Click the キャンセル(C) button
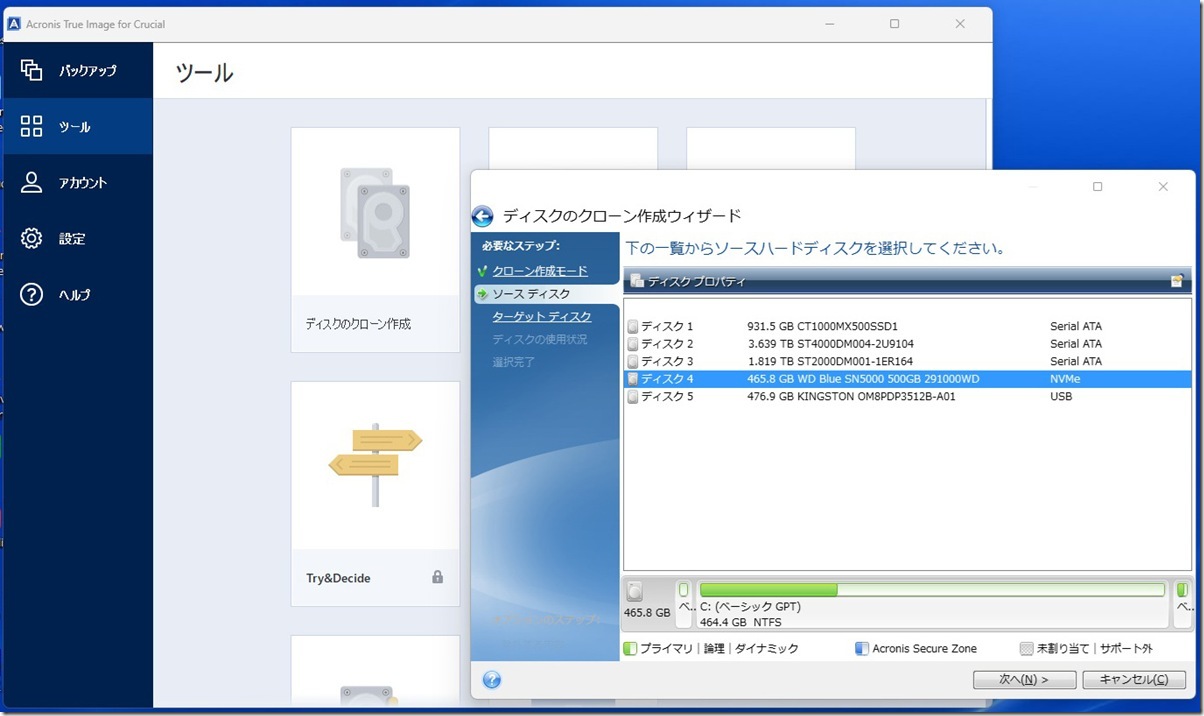Image resolution: width=1204 pixels, height=716 pixels. tap(1133, 679)
